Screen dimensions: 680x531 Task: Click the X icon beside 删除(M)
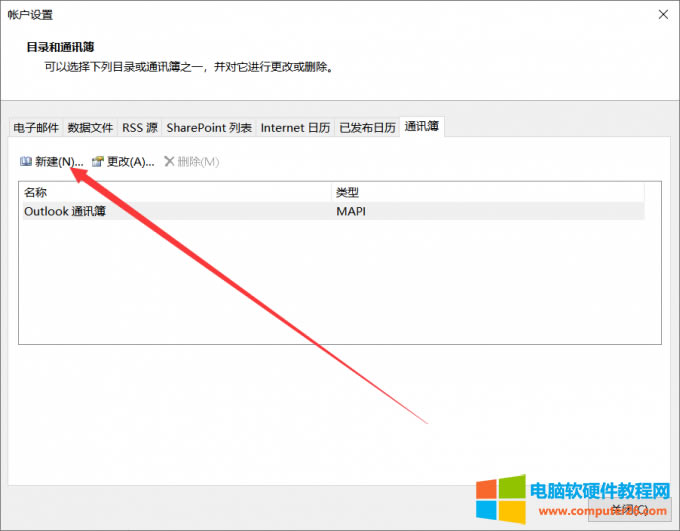click(x=169, y=162)
